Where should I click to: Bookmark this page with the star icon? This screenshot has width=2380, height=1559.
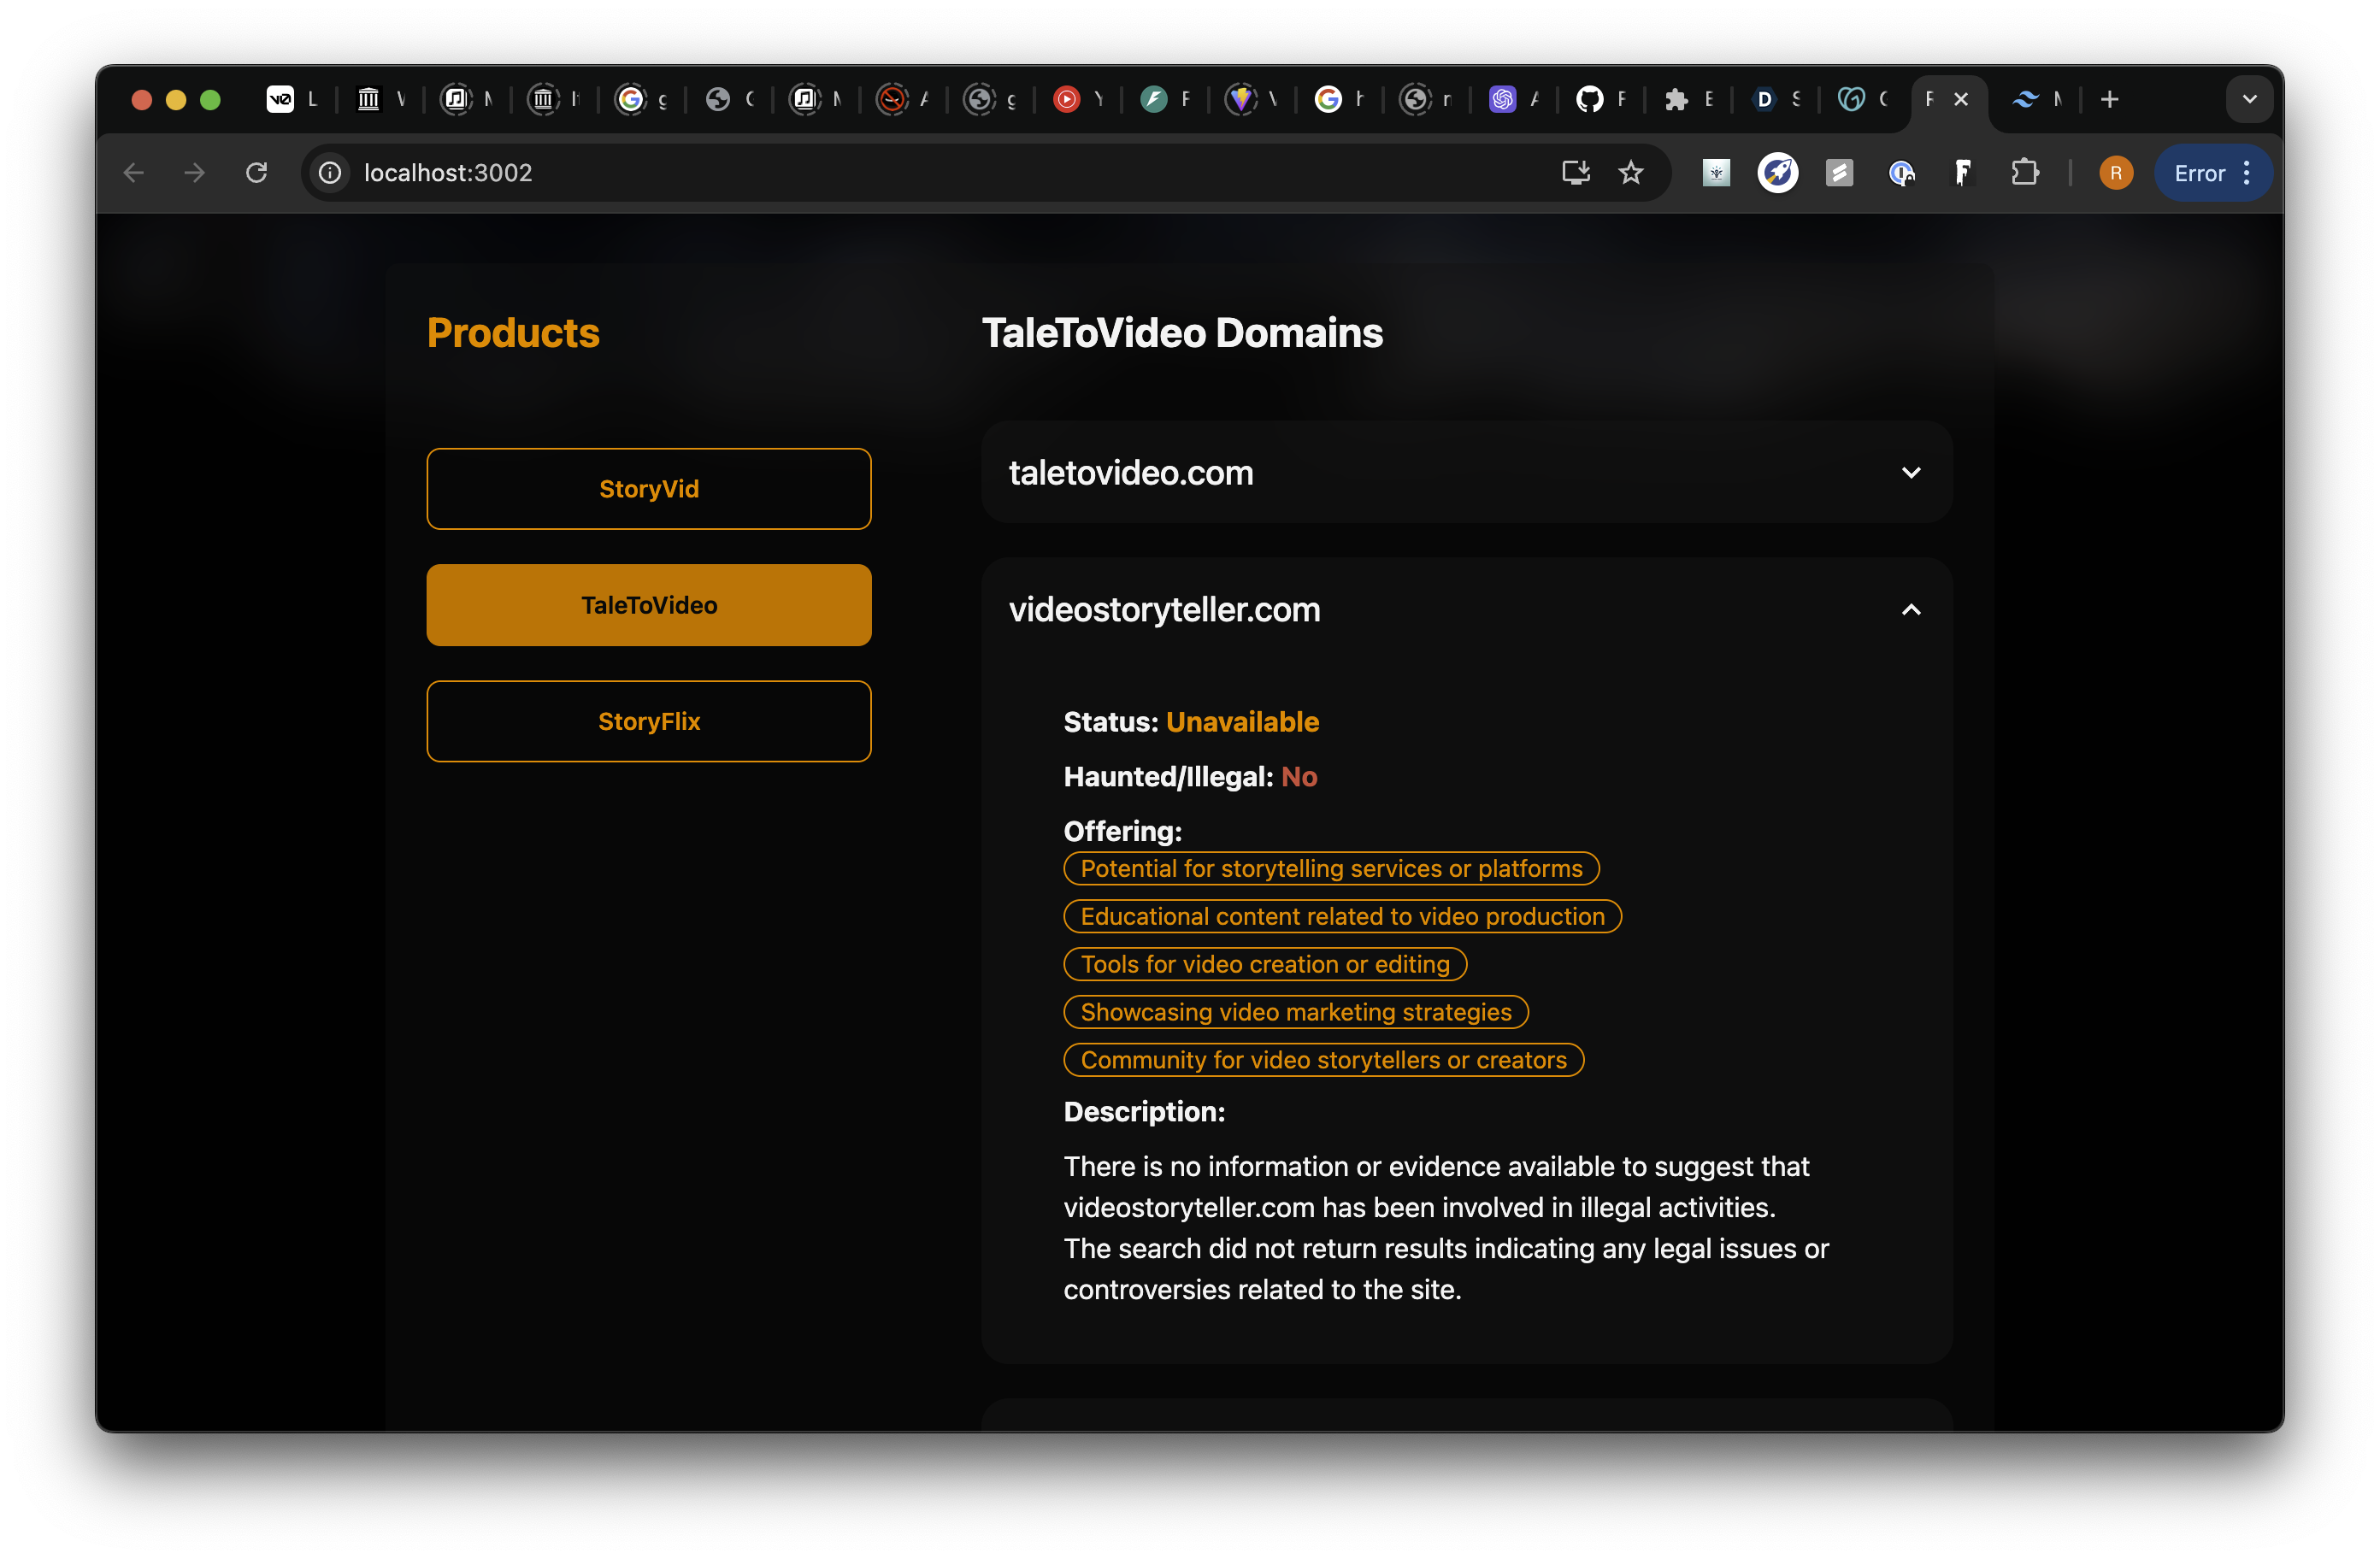click(1631, 173)
